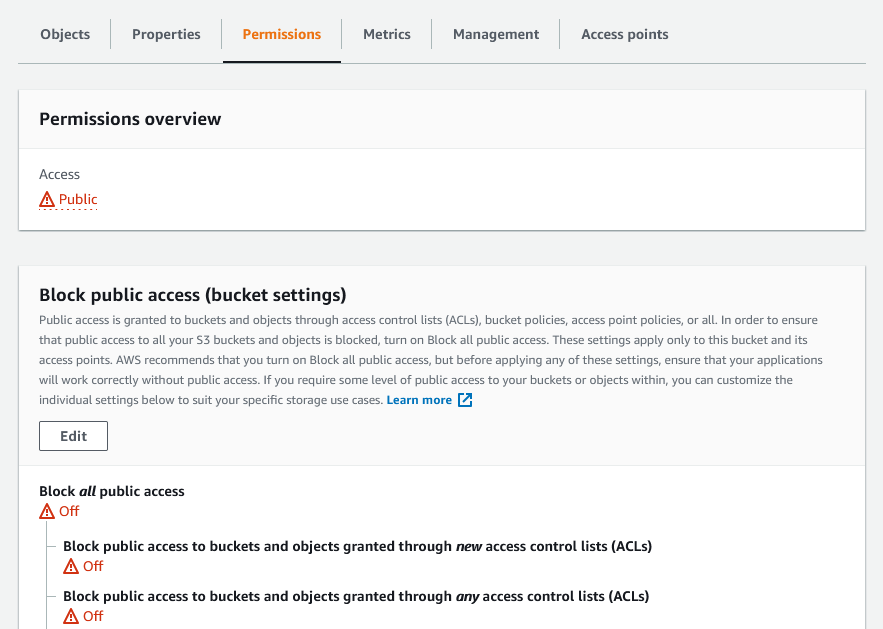Click Off status under Block all public access
883x629 pixels.
tap(69, 511)
